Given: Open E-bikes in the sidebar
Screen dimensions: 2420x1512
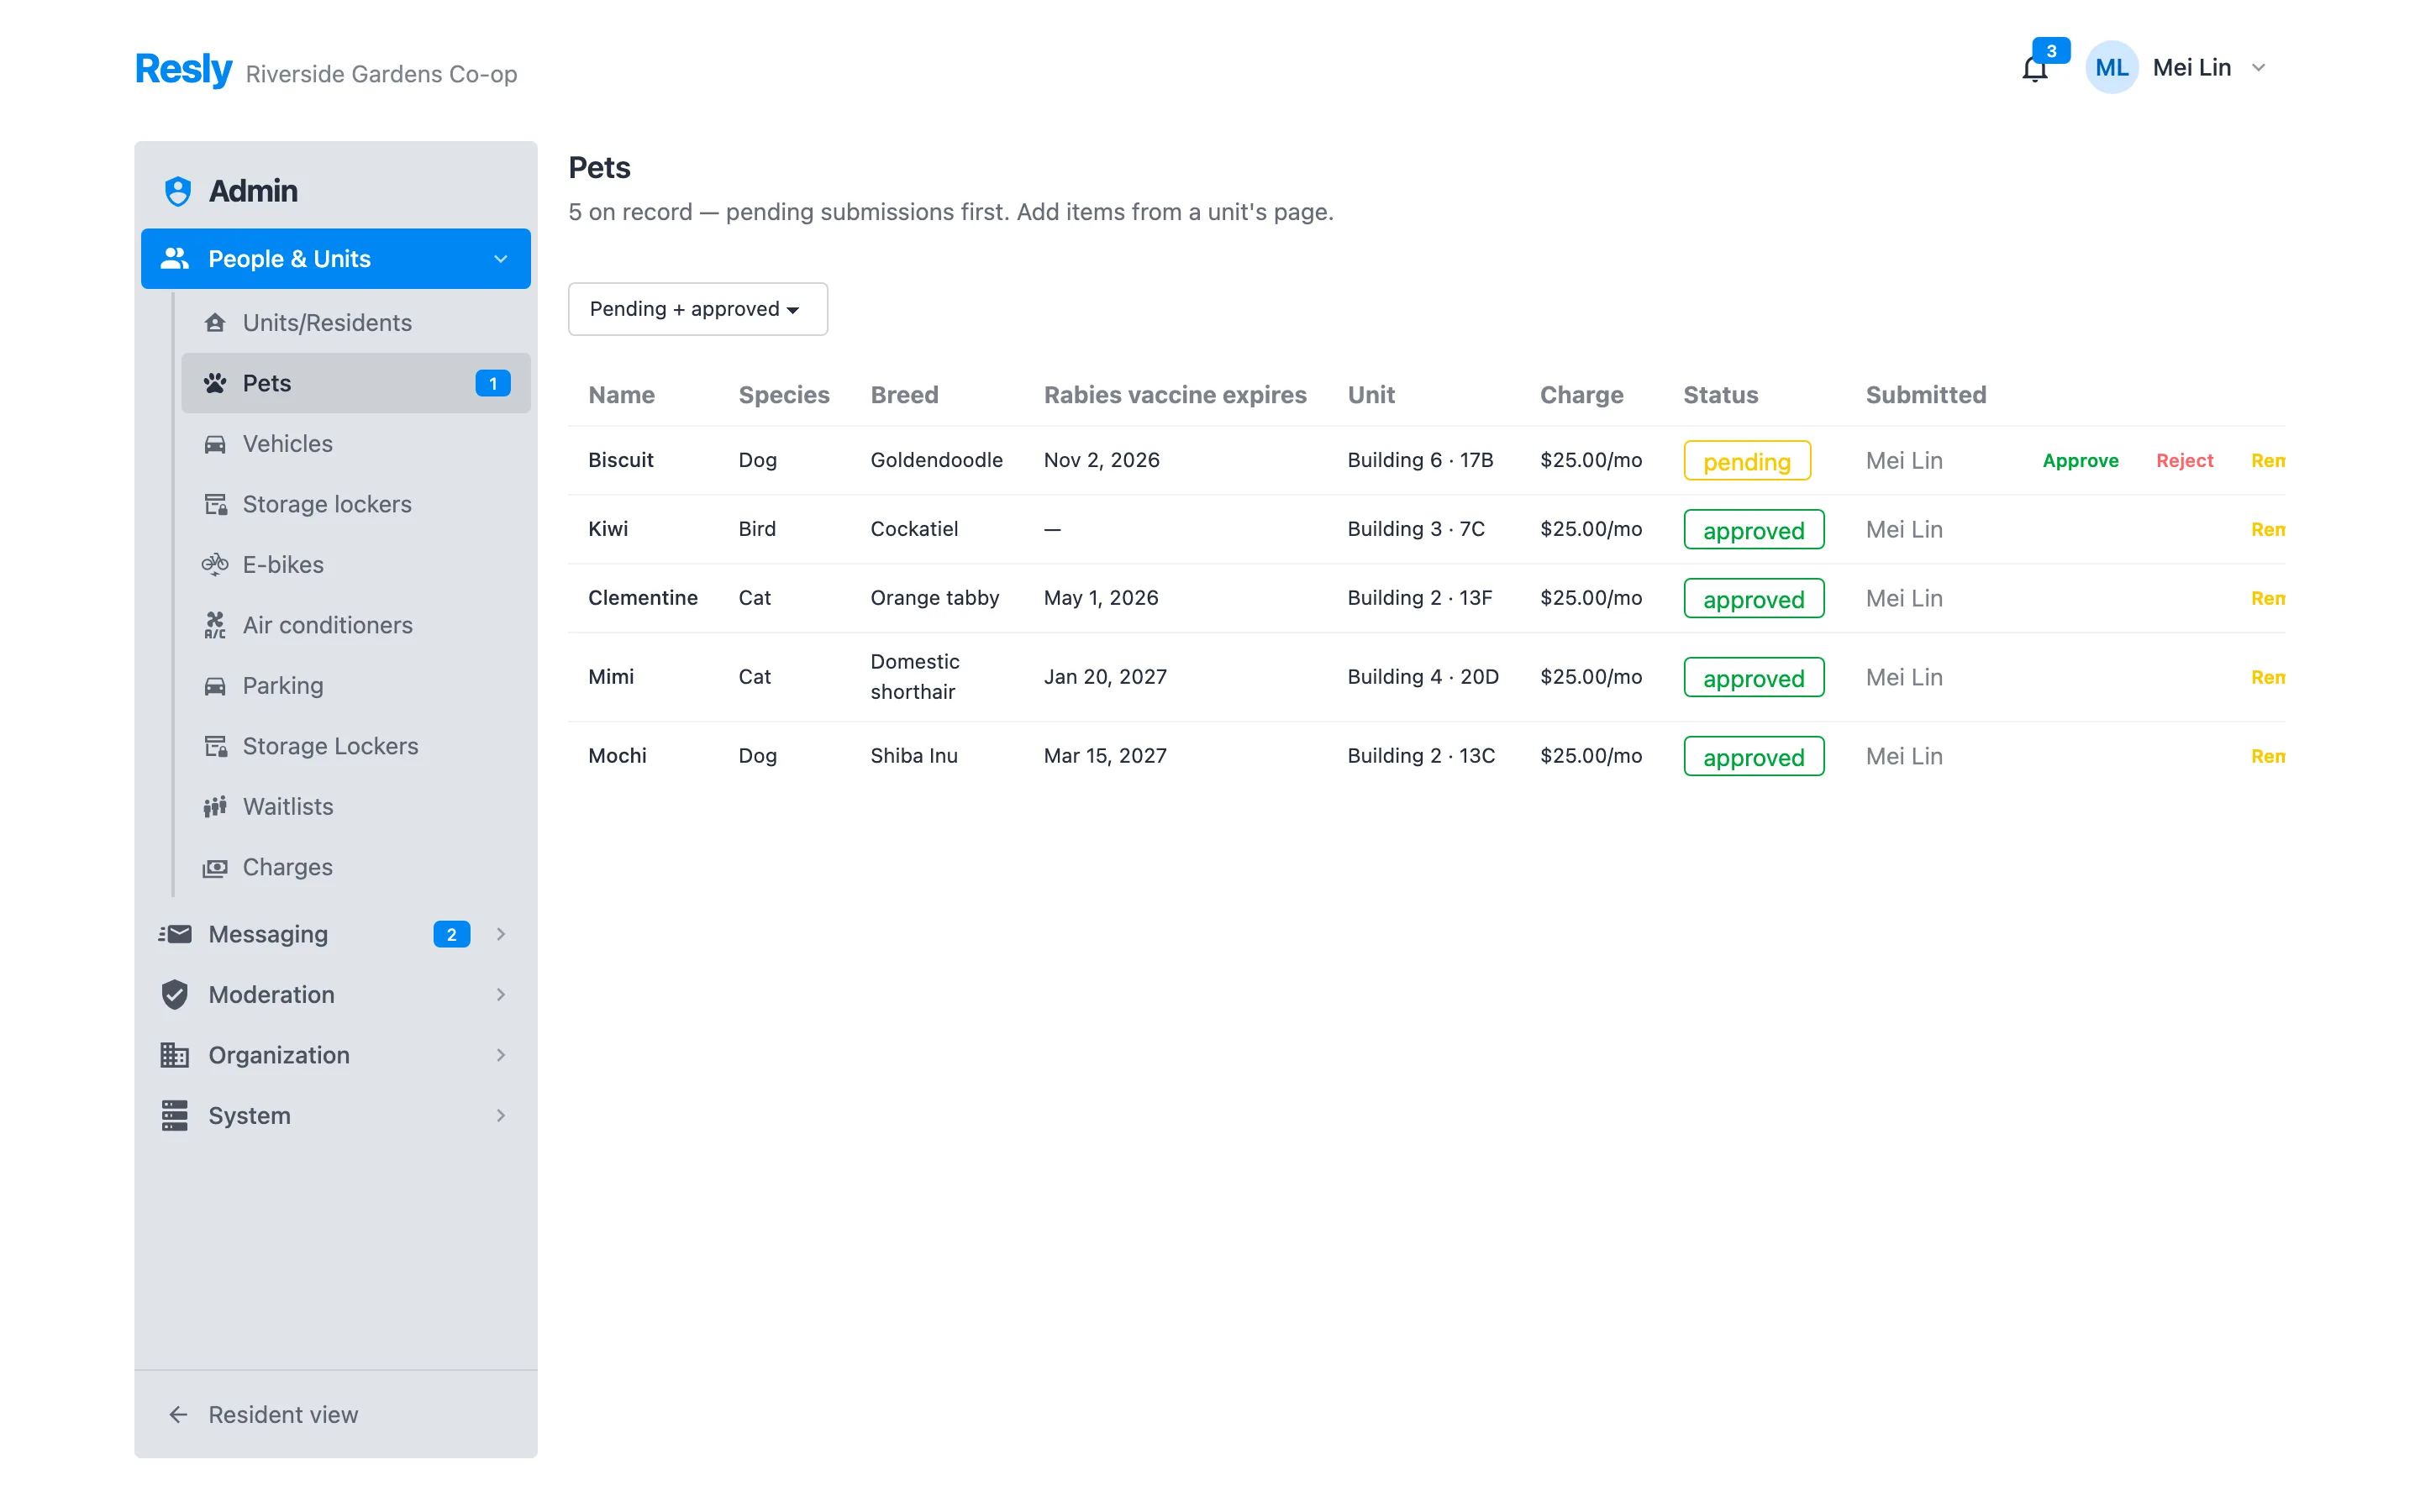Looking at the screenshot, I should (356, 565).
